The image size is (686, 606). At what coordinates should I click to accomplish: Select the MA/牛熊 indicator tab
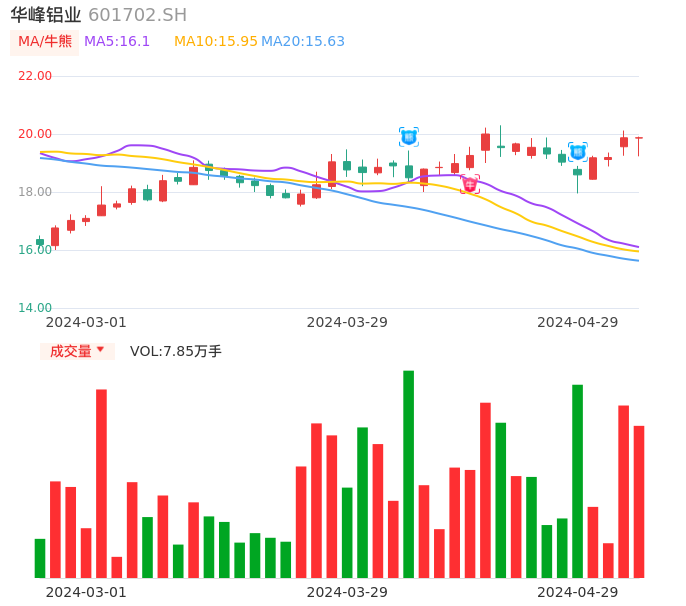click(45, 42)
